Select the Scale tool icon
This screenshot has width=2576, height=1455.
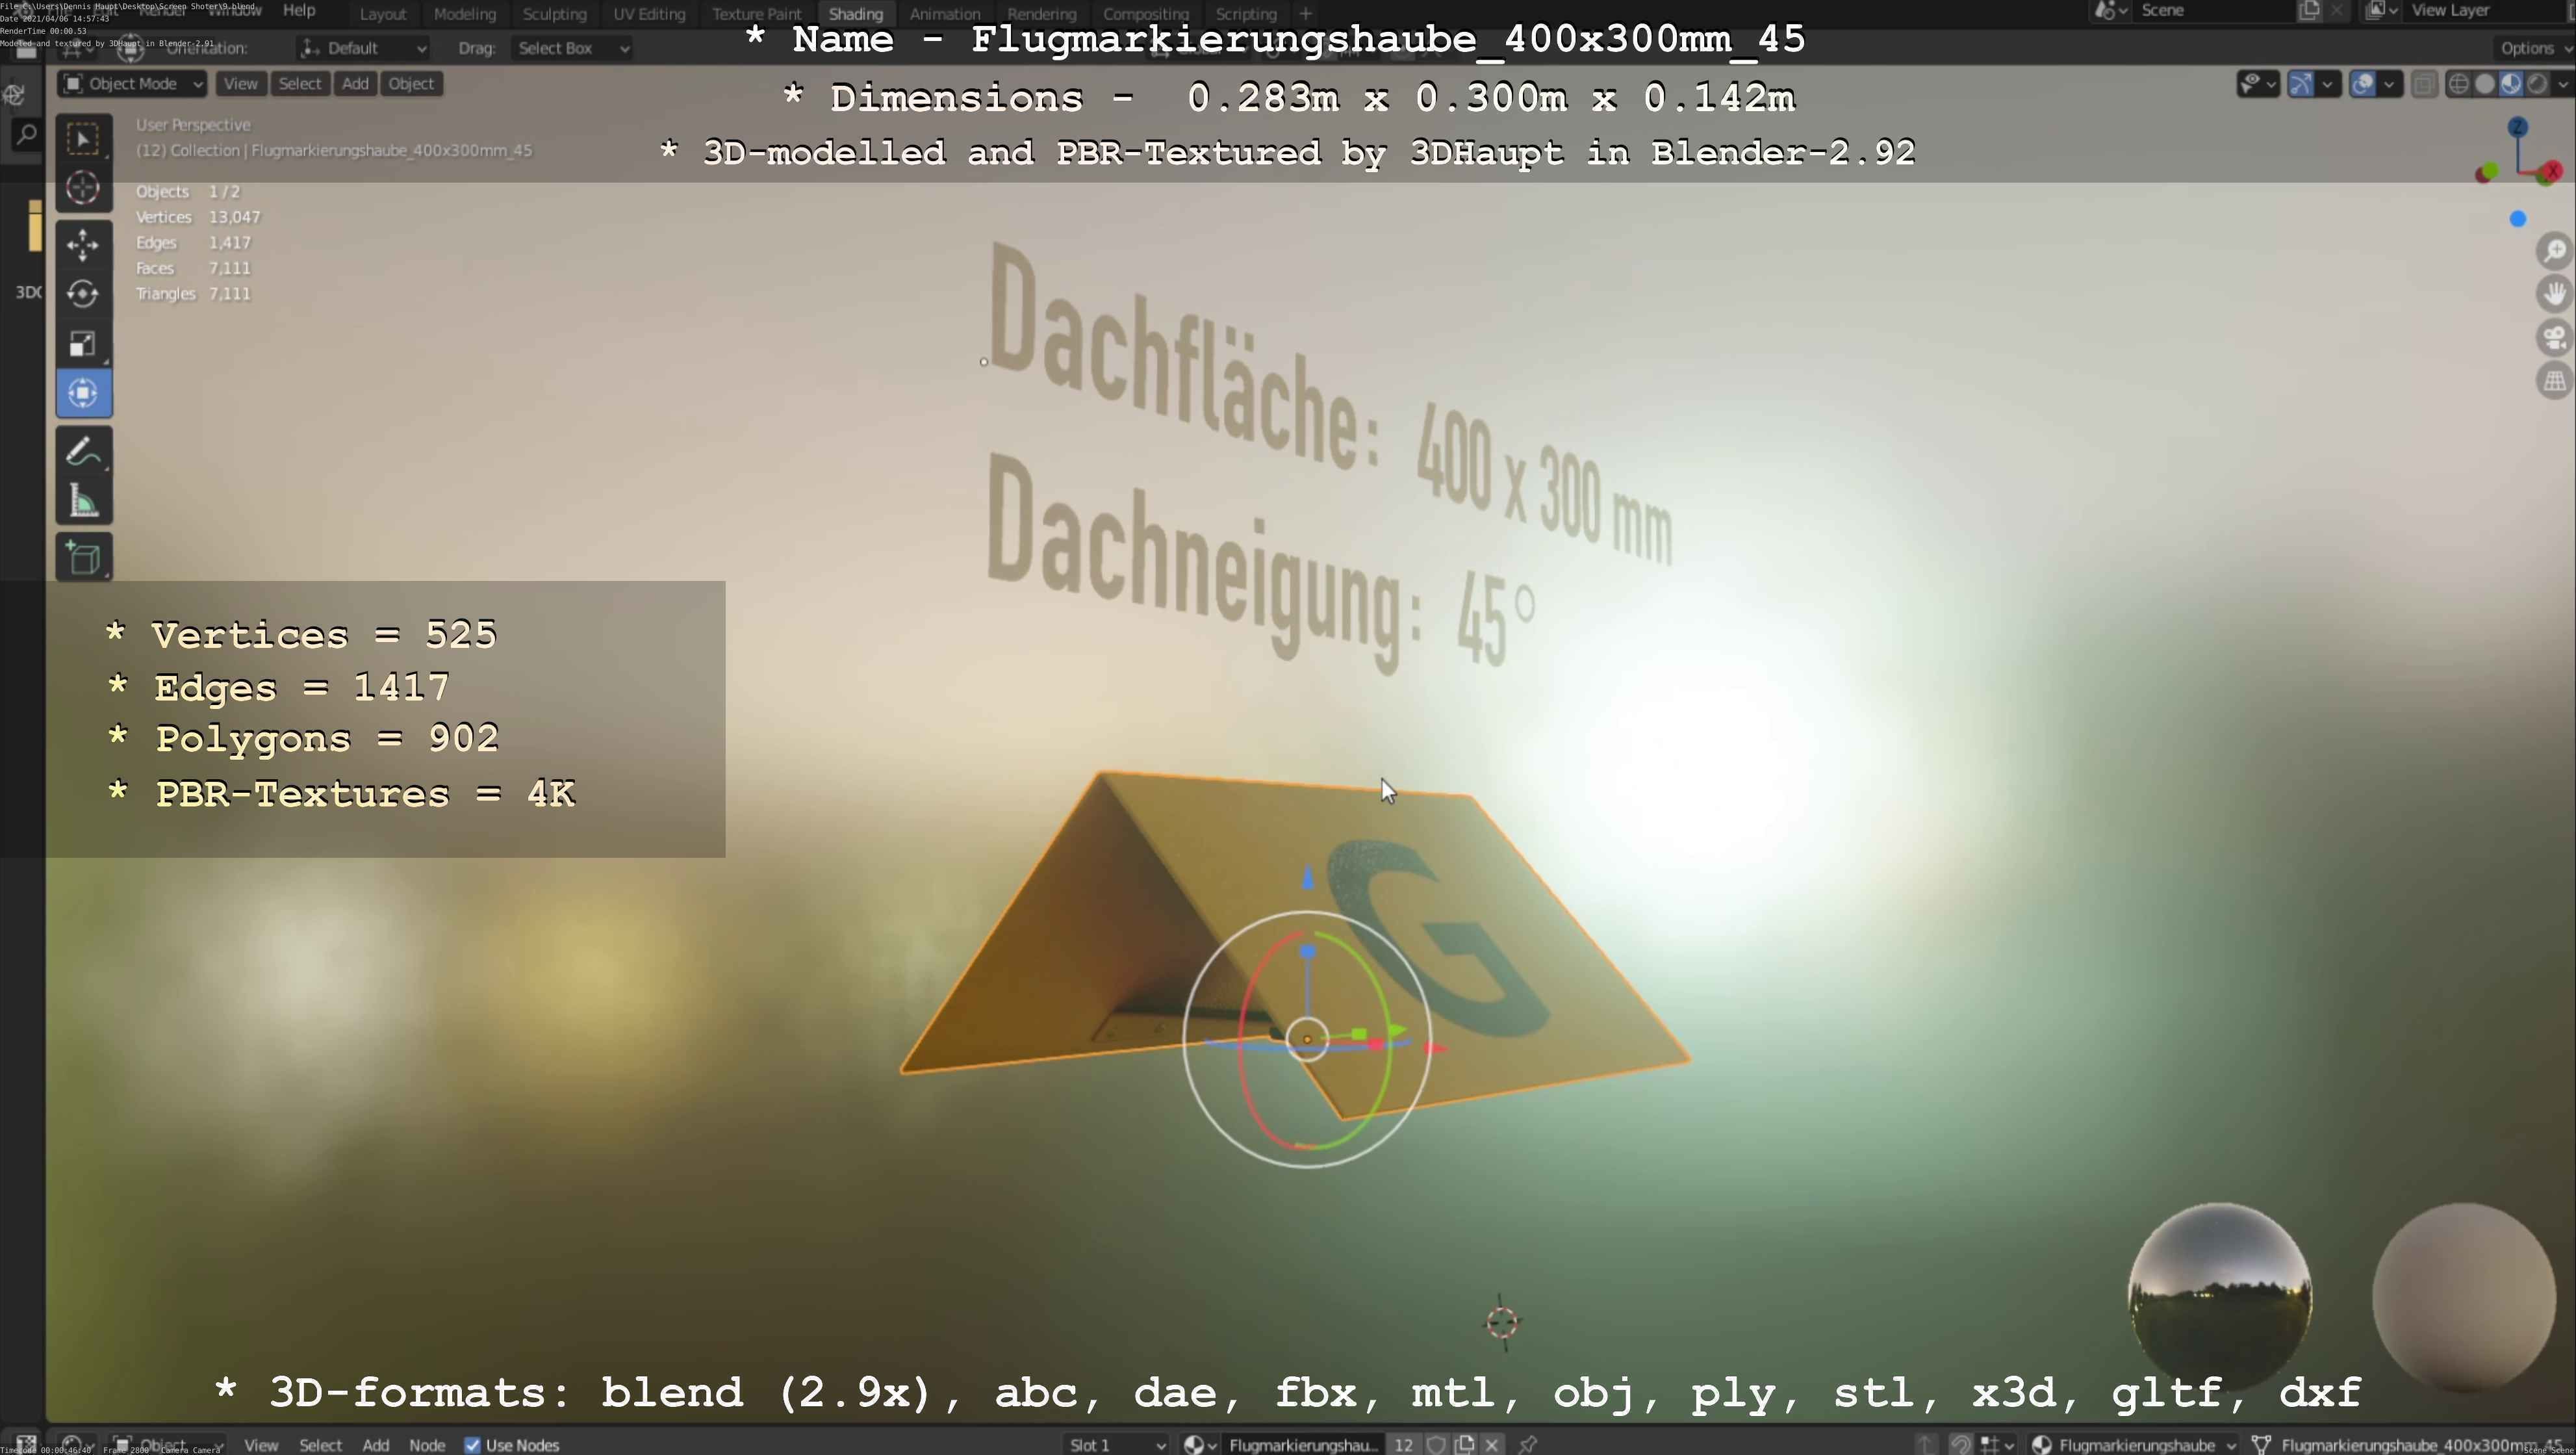pyautogui.click(x=83, y=343)
